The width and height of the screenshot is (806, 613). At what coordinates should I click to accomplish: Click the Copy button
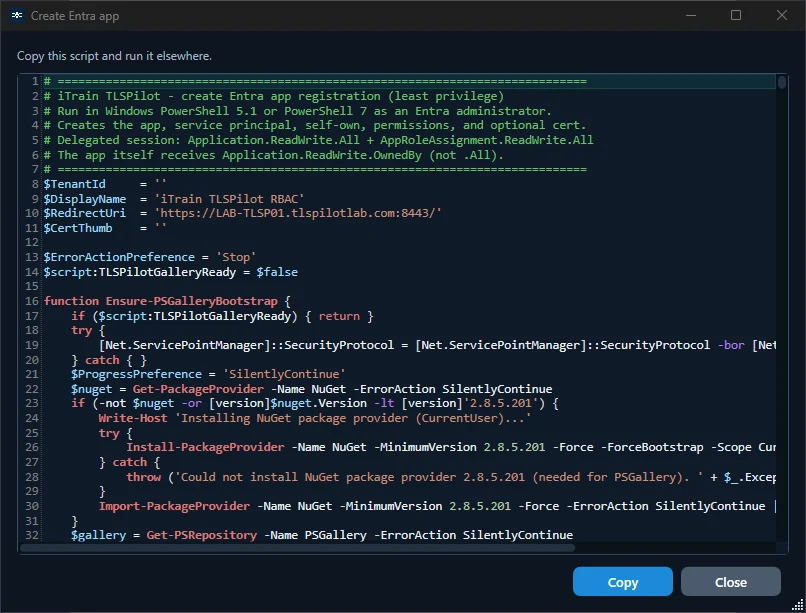point(622,582)
